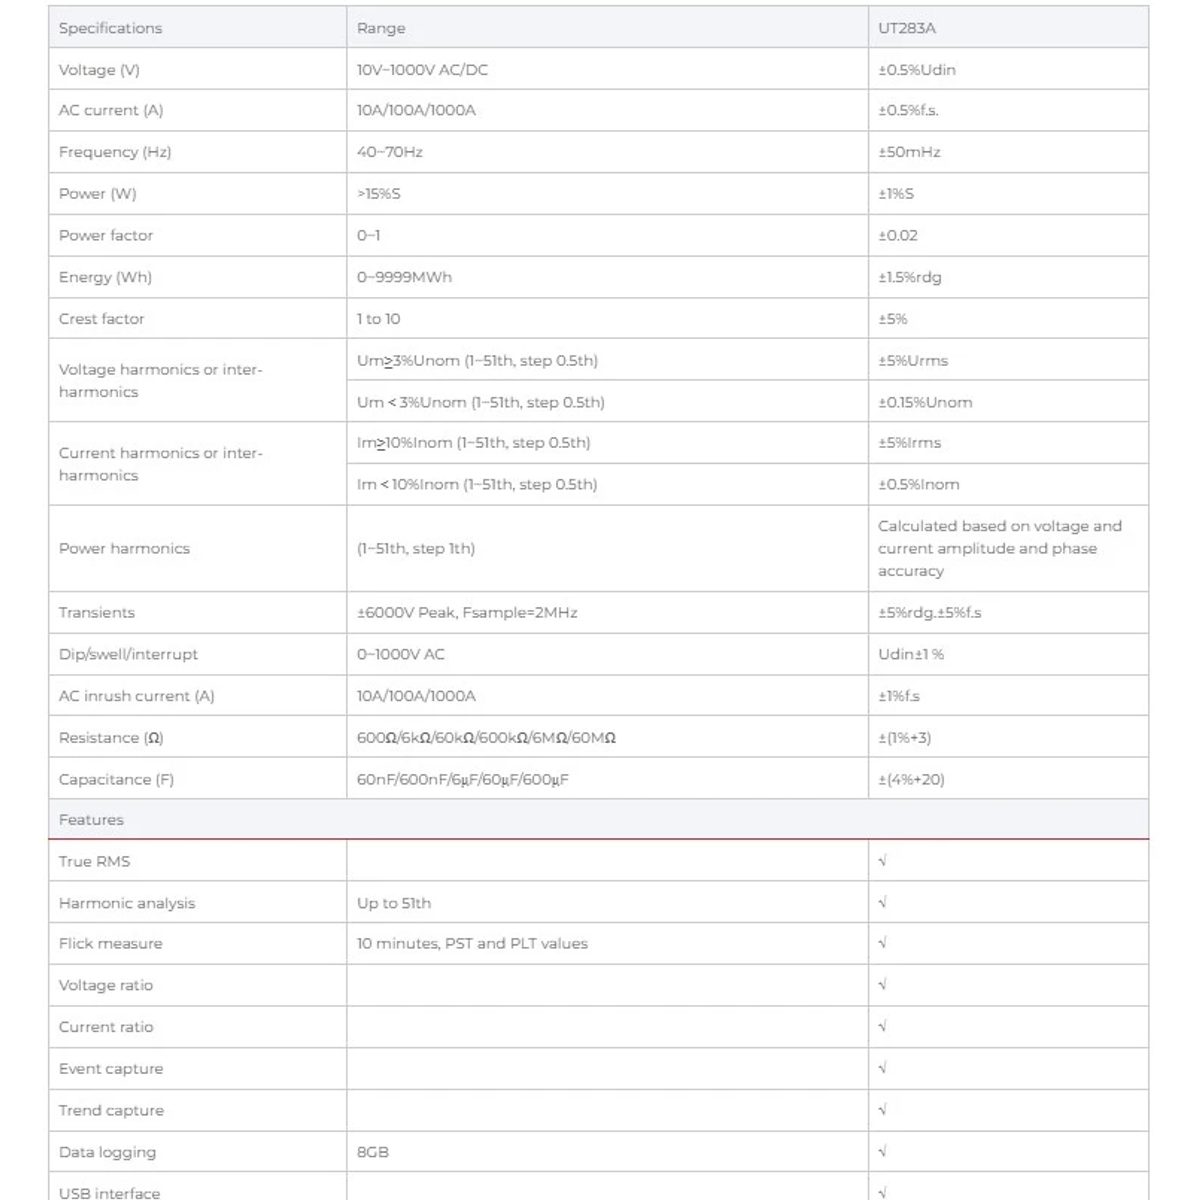Click the USB interface checkmark
Image resolution: width=1200 pixels, height=1200 pixels.
point(883,1193)
